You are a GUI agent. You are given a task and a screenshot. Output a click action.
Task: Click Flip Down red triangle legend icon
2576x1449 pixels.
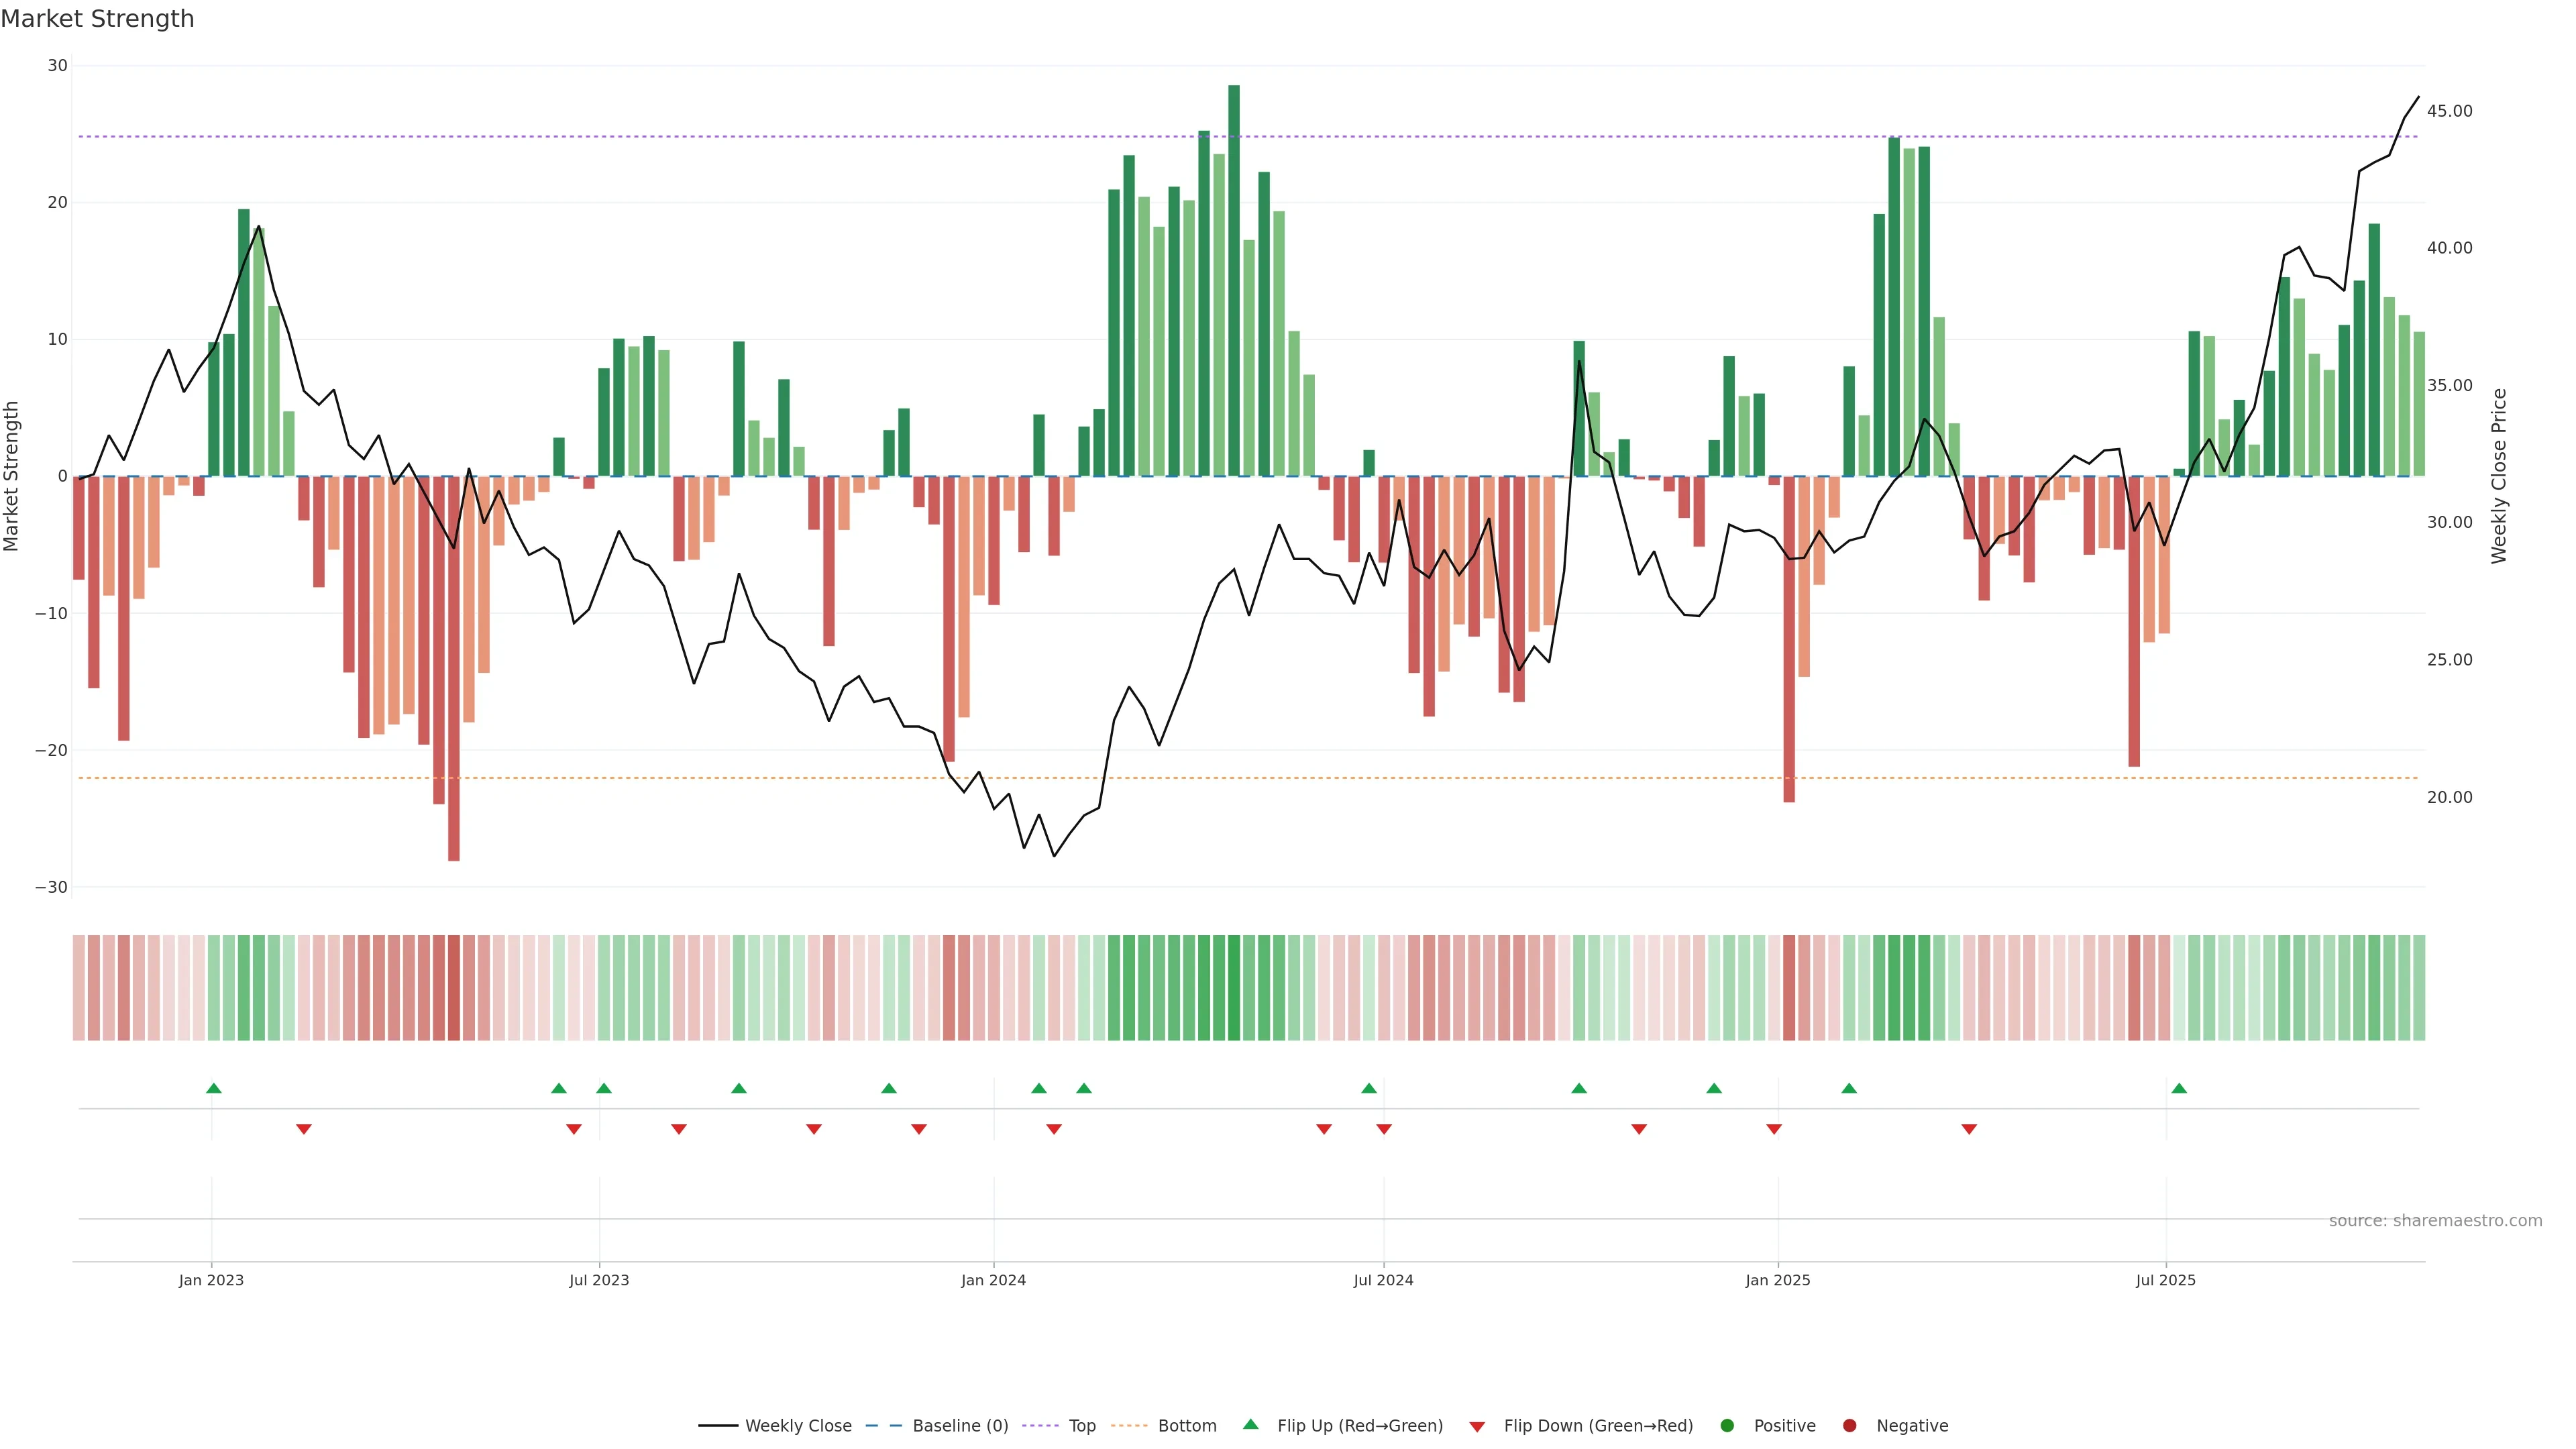pyautogui.click(x=1477, y=1426)
